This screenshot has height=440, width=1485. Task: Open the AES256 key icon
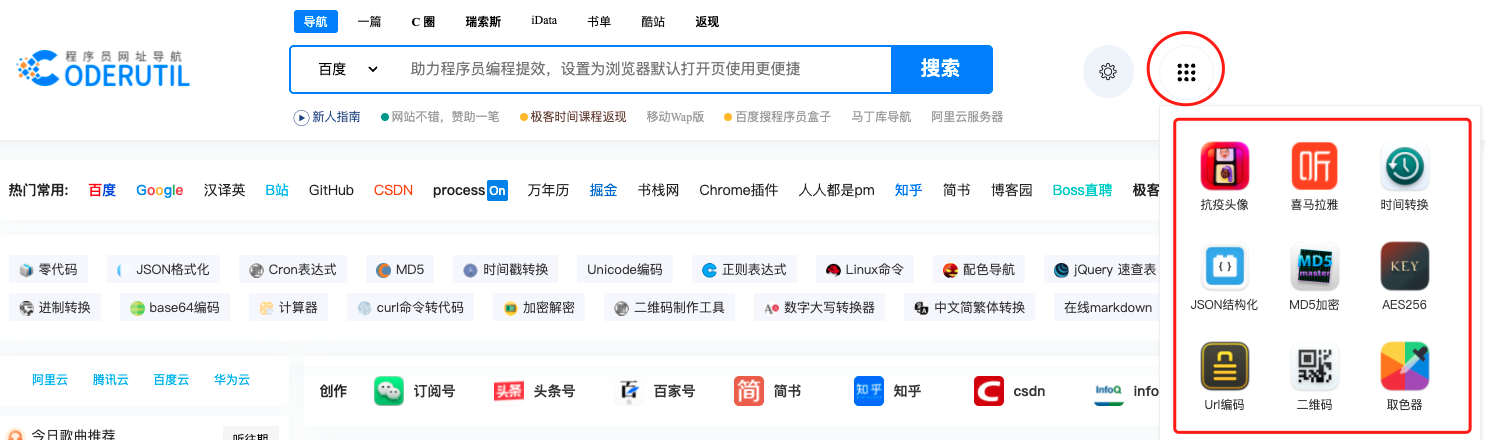pos(1405,266)
